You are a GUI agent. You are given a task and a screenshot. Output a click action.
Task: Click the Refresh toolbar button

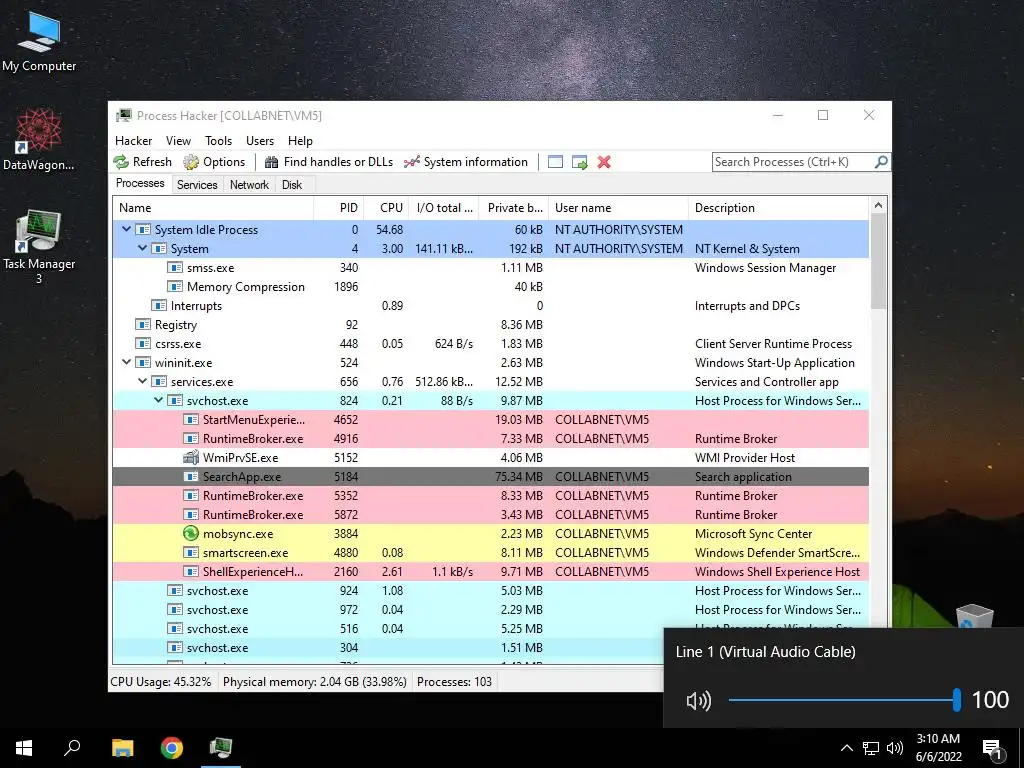[x=142, y=162]
